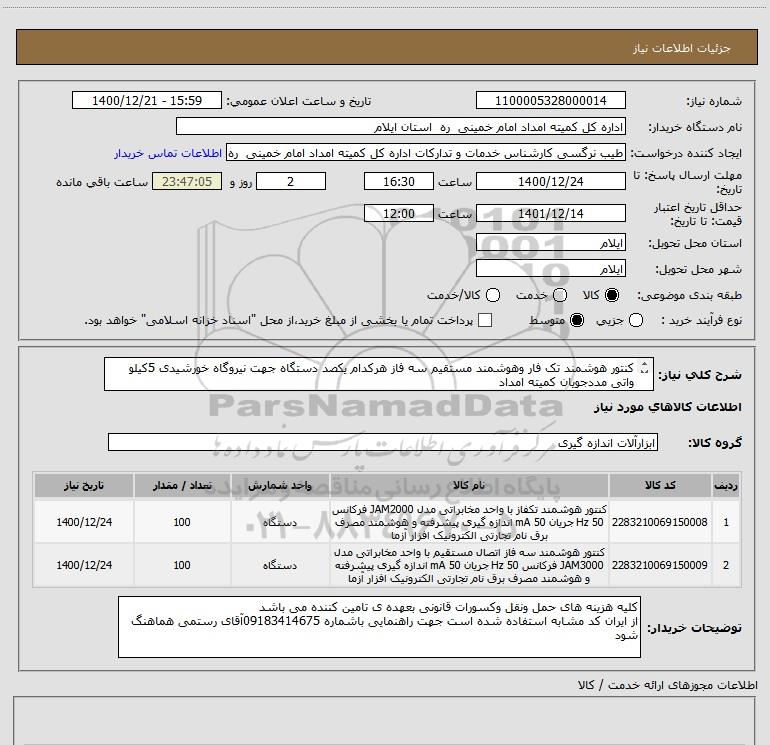Image resolution: width=770 pixels, height=745 pixels.
Task: Select the کالا radio button
Action: [612, 295]
